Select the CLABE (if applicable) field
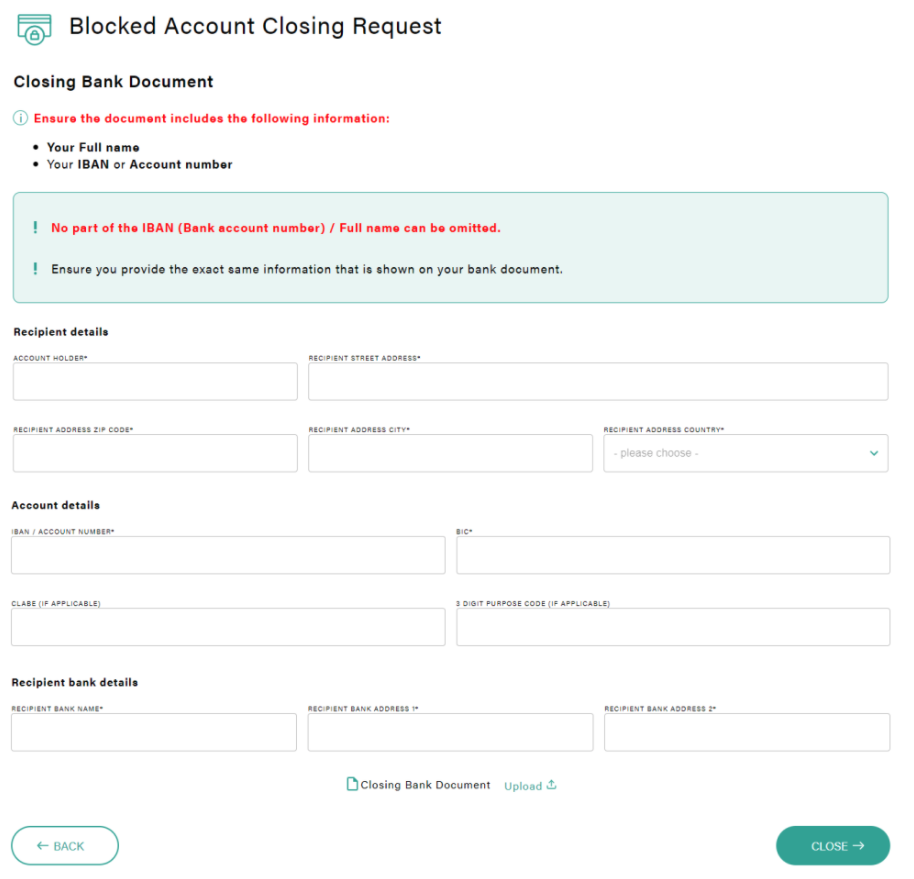The width and height of the screenshot is (914, 879). tap(228, 627)
